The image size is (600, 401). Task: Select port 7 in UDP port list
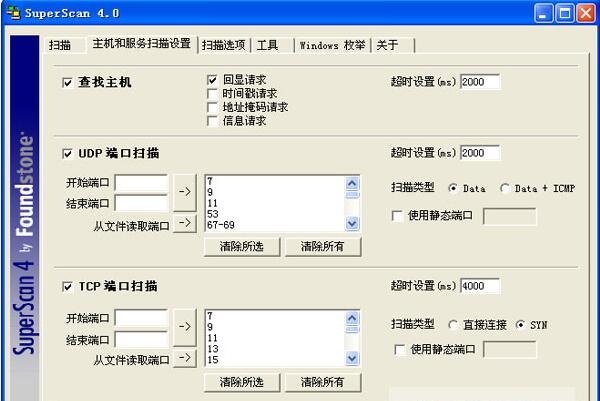[x=210, y=181]
